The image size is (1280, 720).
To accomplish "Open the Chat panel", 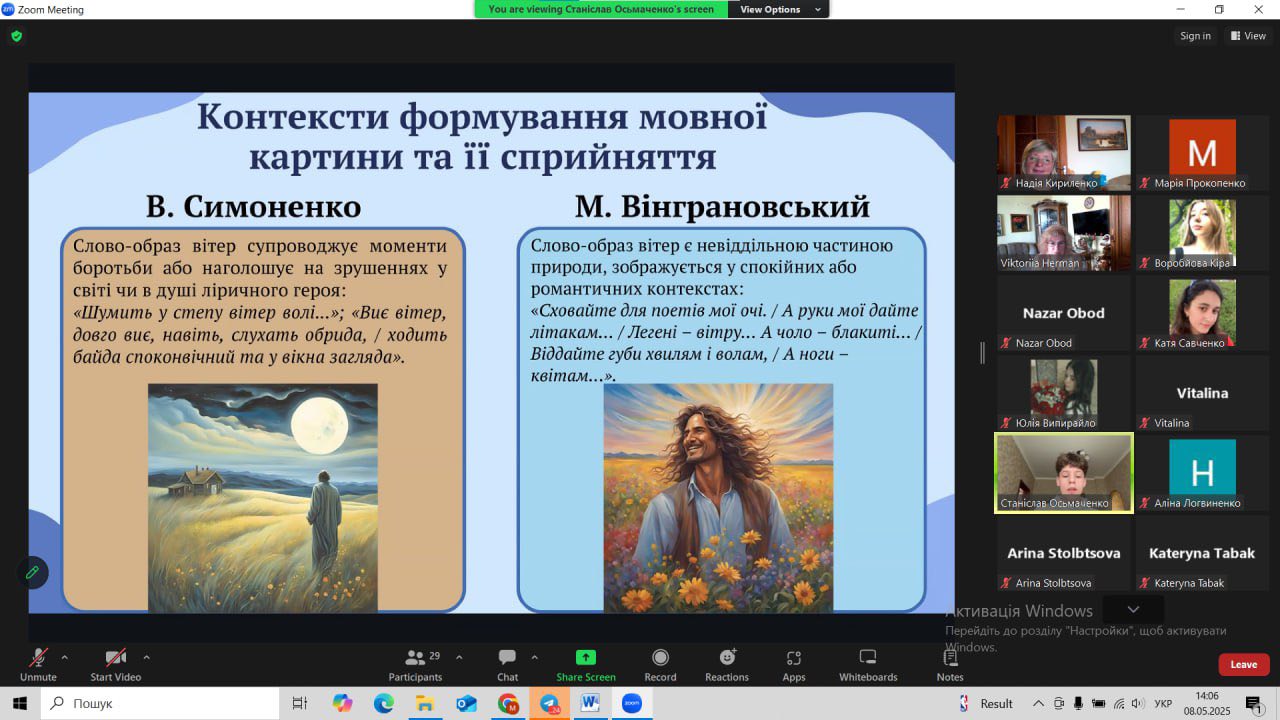I will 508,664.
